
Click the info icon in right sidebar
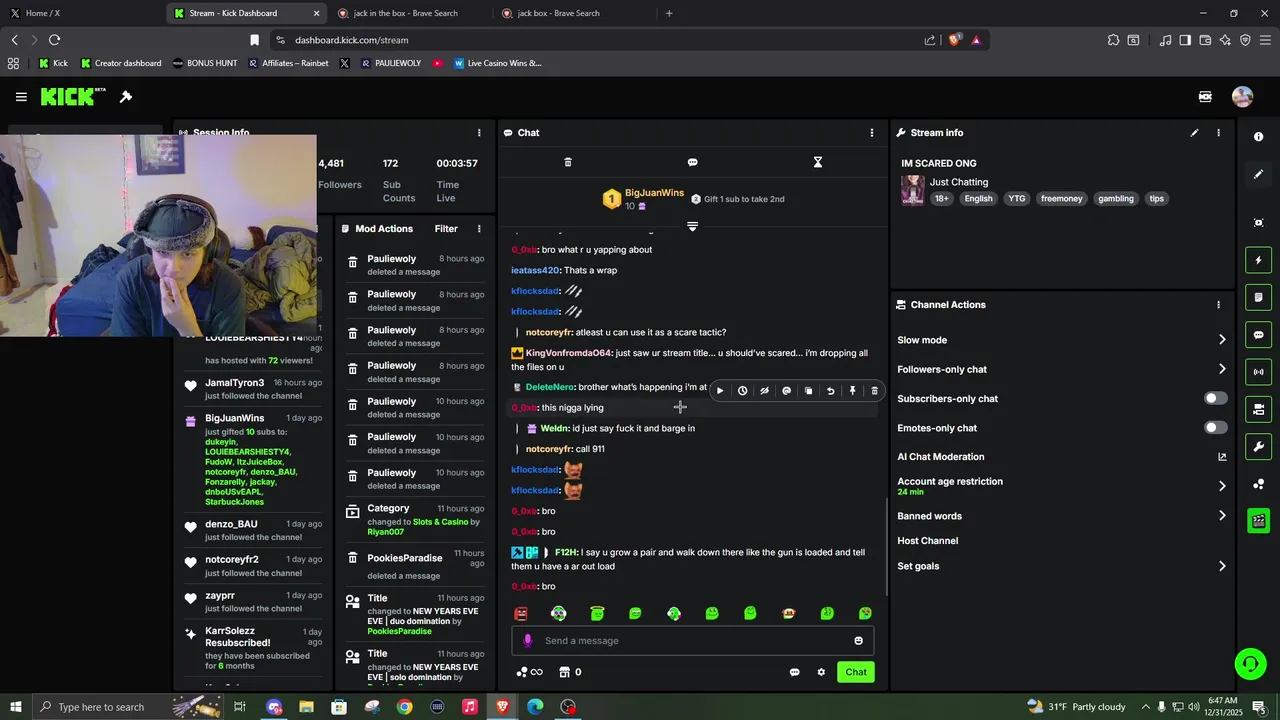coord(1258,137)
